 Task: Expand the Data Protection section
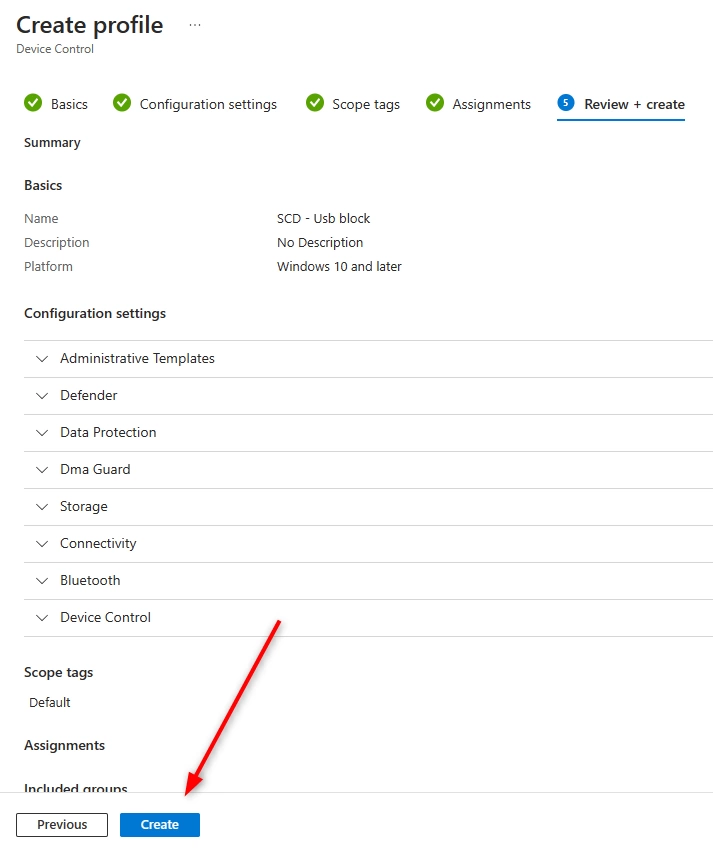click(41, 432)
